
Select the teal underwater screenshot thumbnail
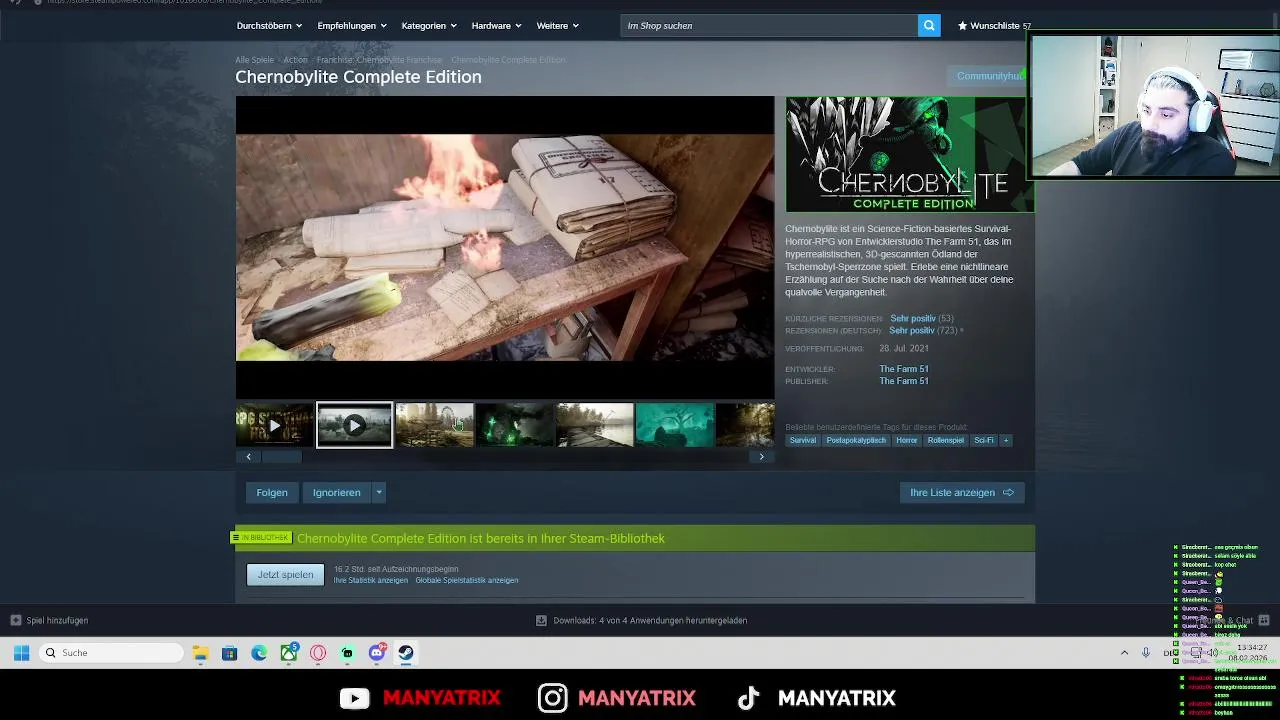coord(674,425)
